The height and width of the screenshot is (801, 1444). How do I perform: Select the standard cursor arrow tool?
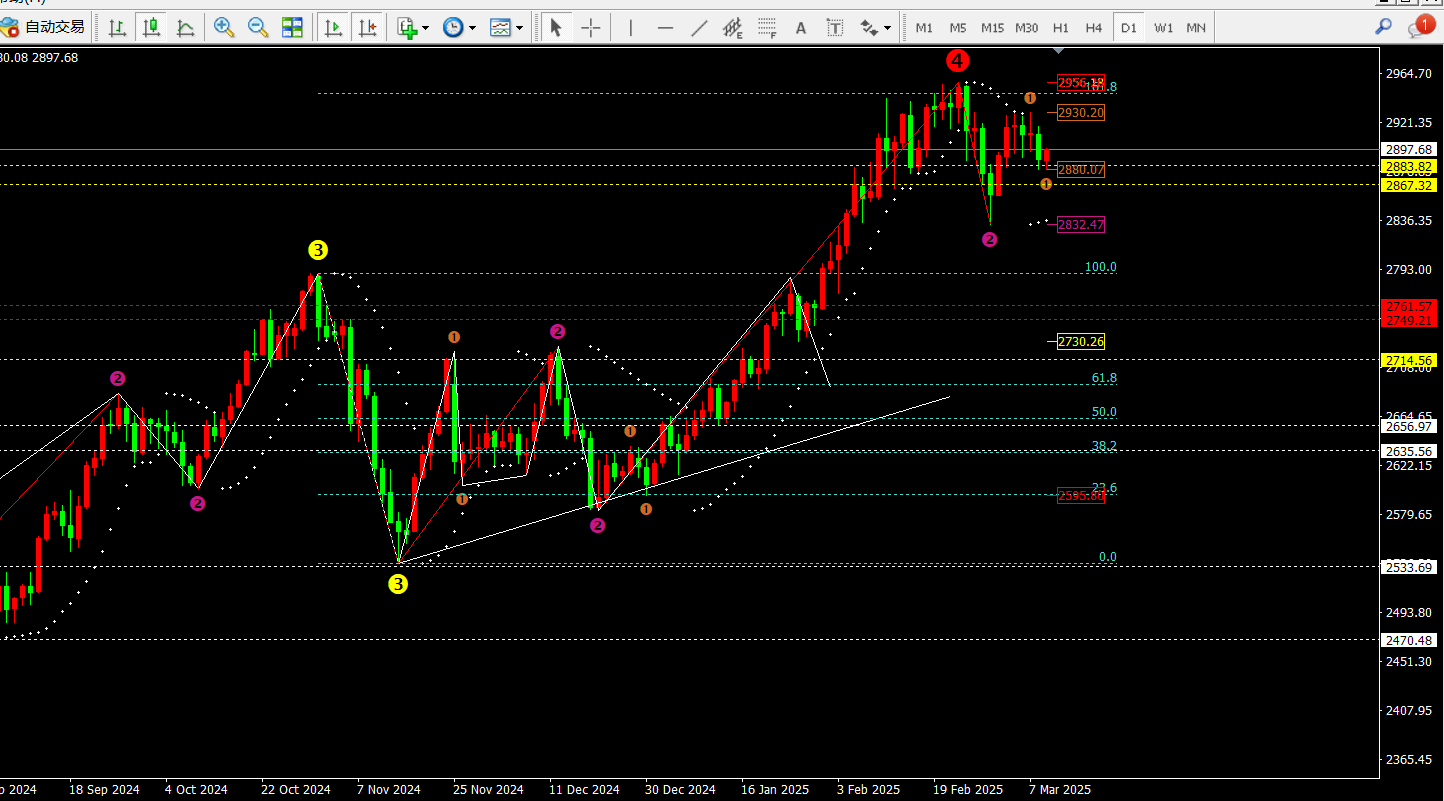(x=556, y=27)
